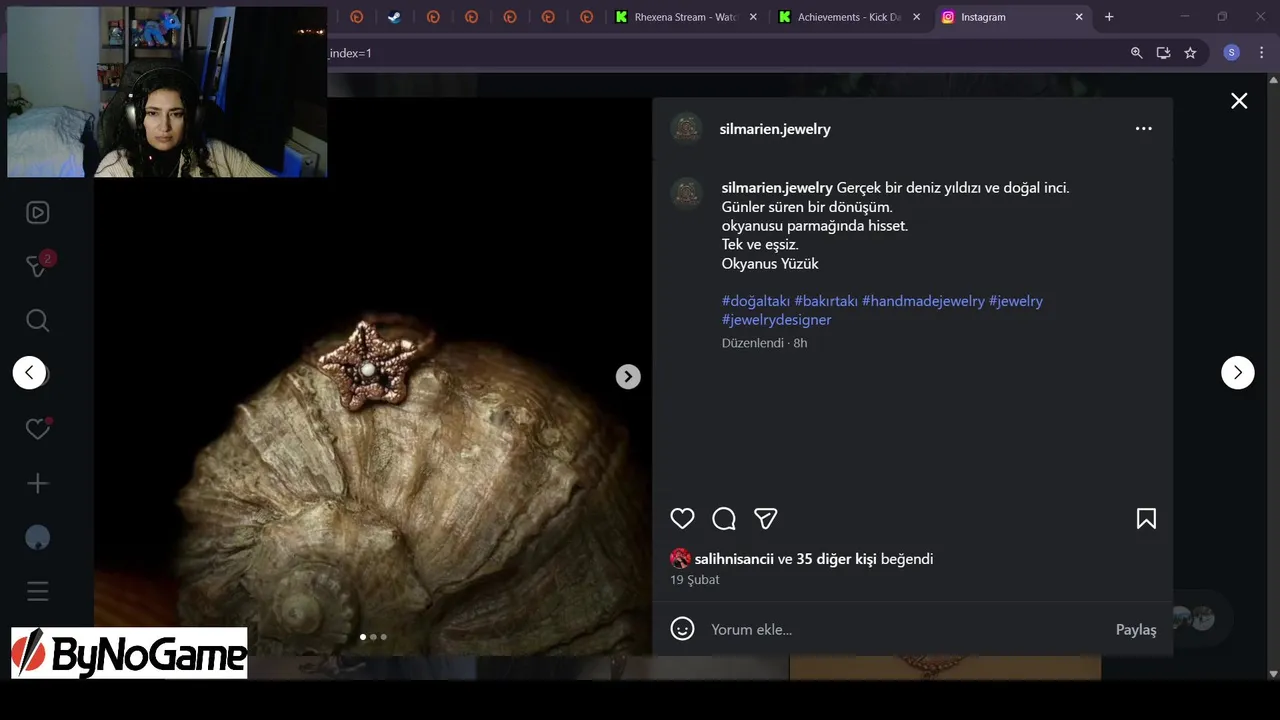This screenshot has width=1280, height=720.
Task: Click the 19 Şubat post date
Action: [694, 580]
